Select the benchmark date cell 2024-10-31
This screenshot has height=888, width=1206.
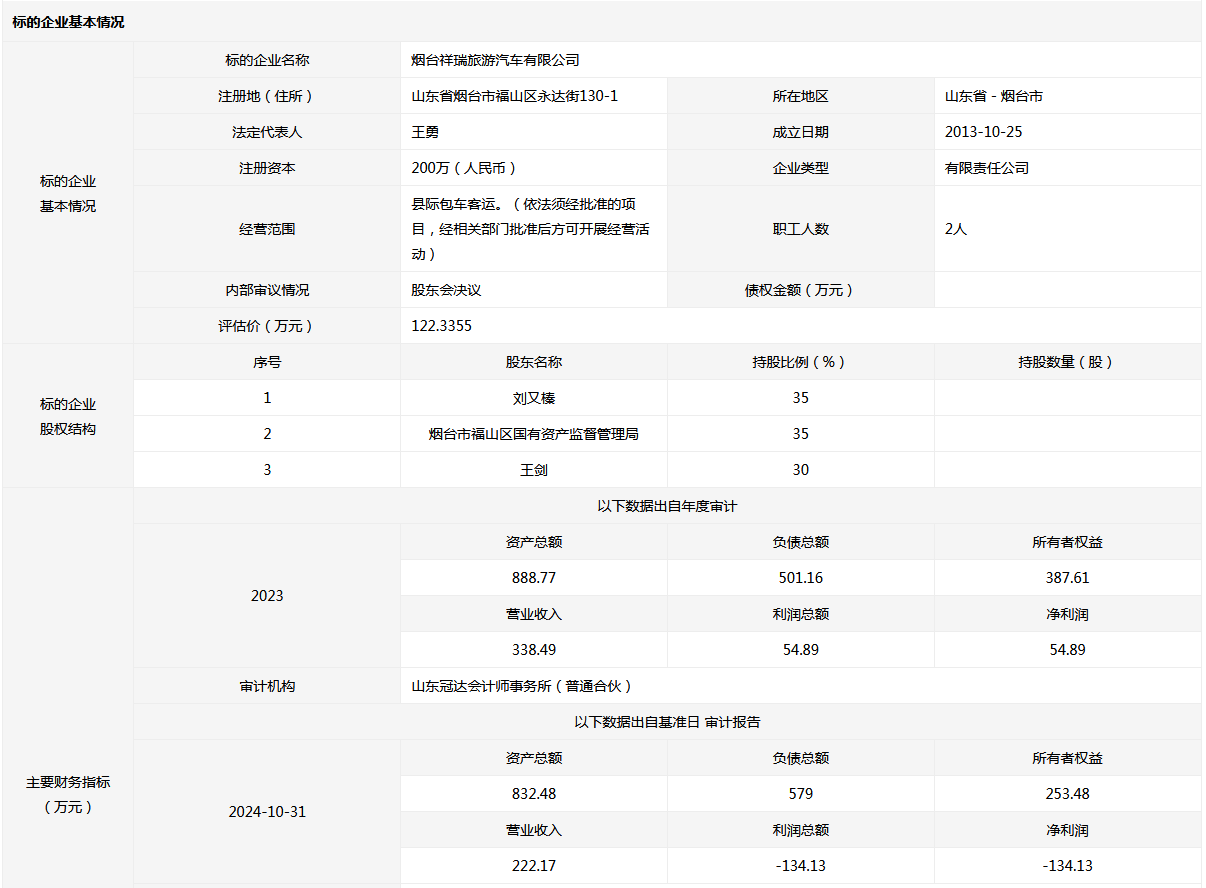(x=267, y=812)
